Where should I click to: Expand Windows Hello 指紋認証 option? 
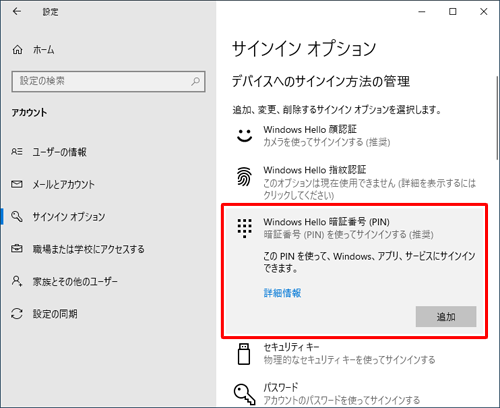click(x=355, y=182)
